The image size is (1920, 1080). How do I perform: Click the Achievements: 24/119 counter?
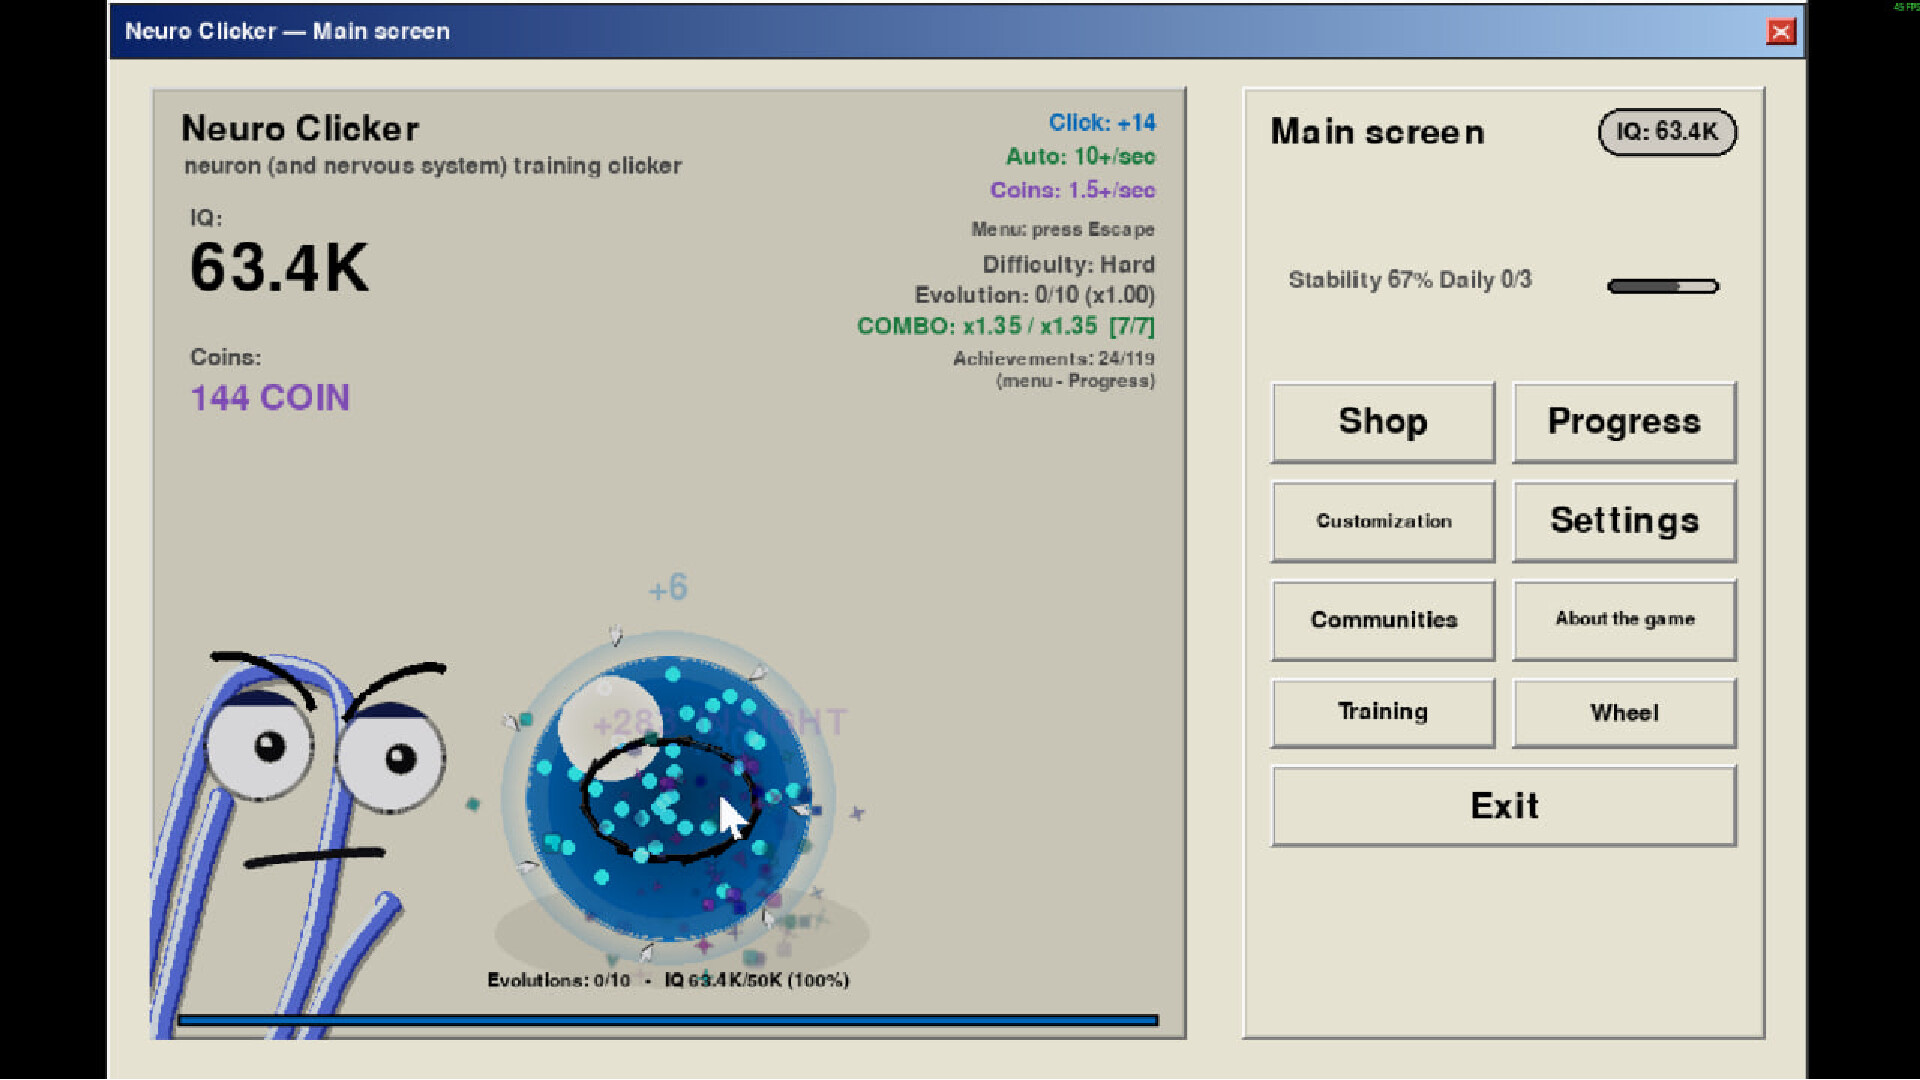coord(1052,357)
